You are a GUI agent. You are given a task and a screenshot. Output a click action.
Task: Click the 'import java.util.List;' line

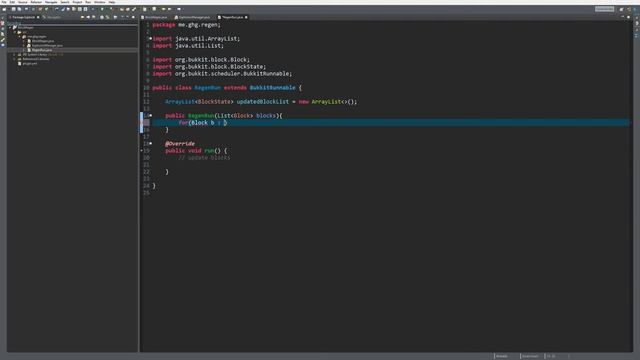tap(188, 46)
